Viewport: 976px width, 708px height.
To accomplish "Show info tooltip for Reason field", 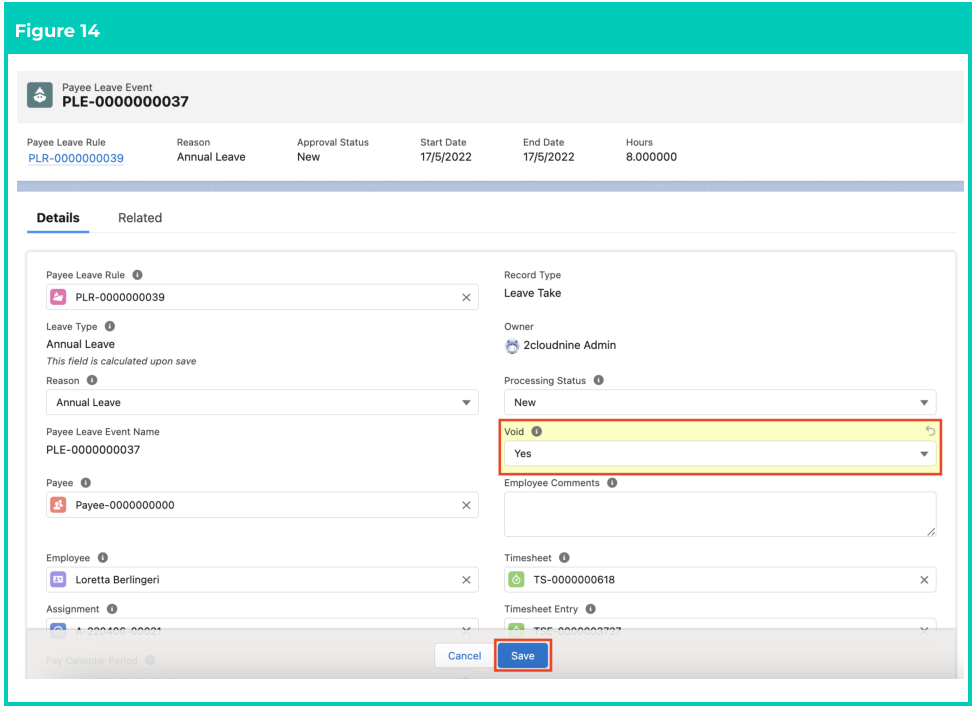I will (x=92, y=380).
